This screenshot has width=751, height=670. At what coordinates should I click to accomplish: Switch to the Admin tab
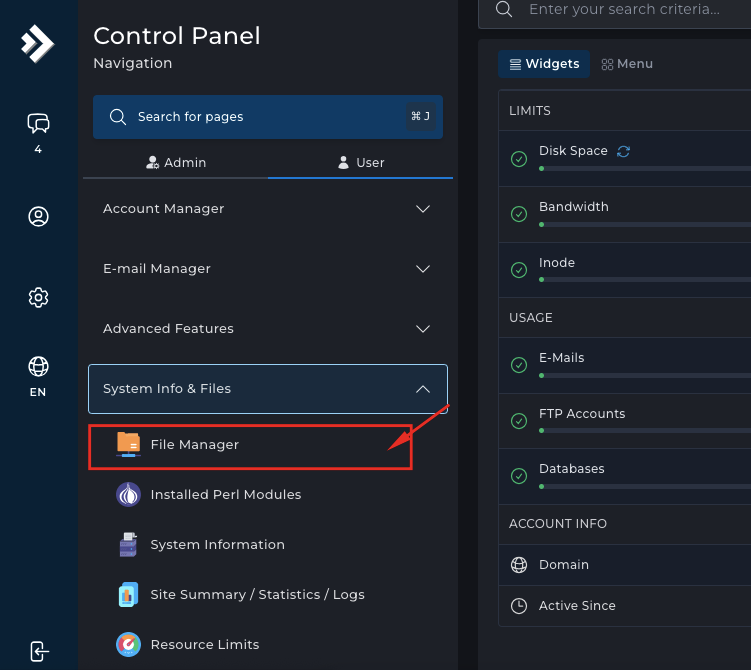click(176, 163)
